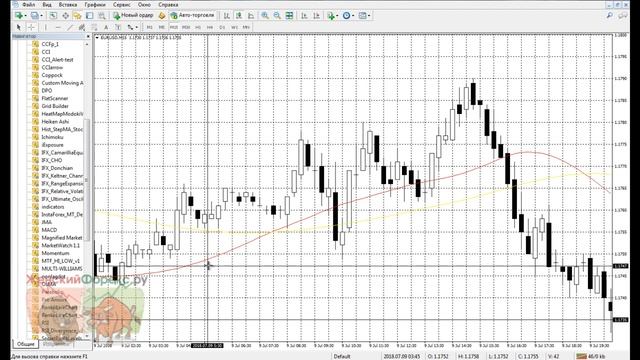This screenshot has width=640, height=360.
Task: Toggle the Navigator panel toolbar icon
Action: [77, 16]
